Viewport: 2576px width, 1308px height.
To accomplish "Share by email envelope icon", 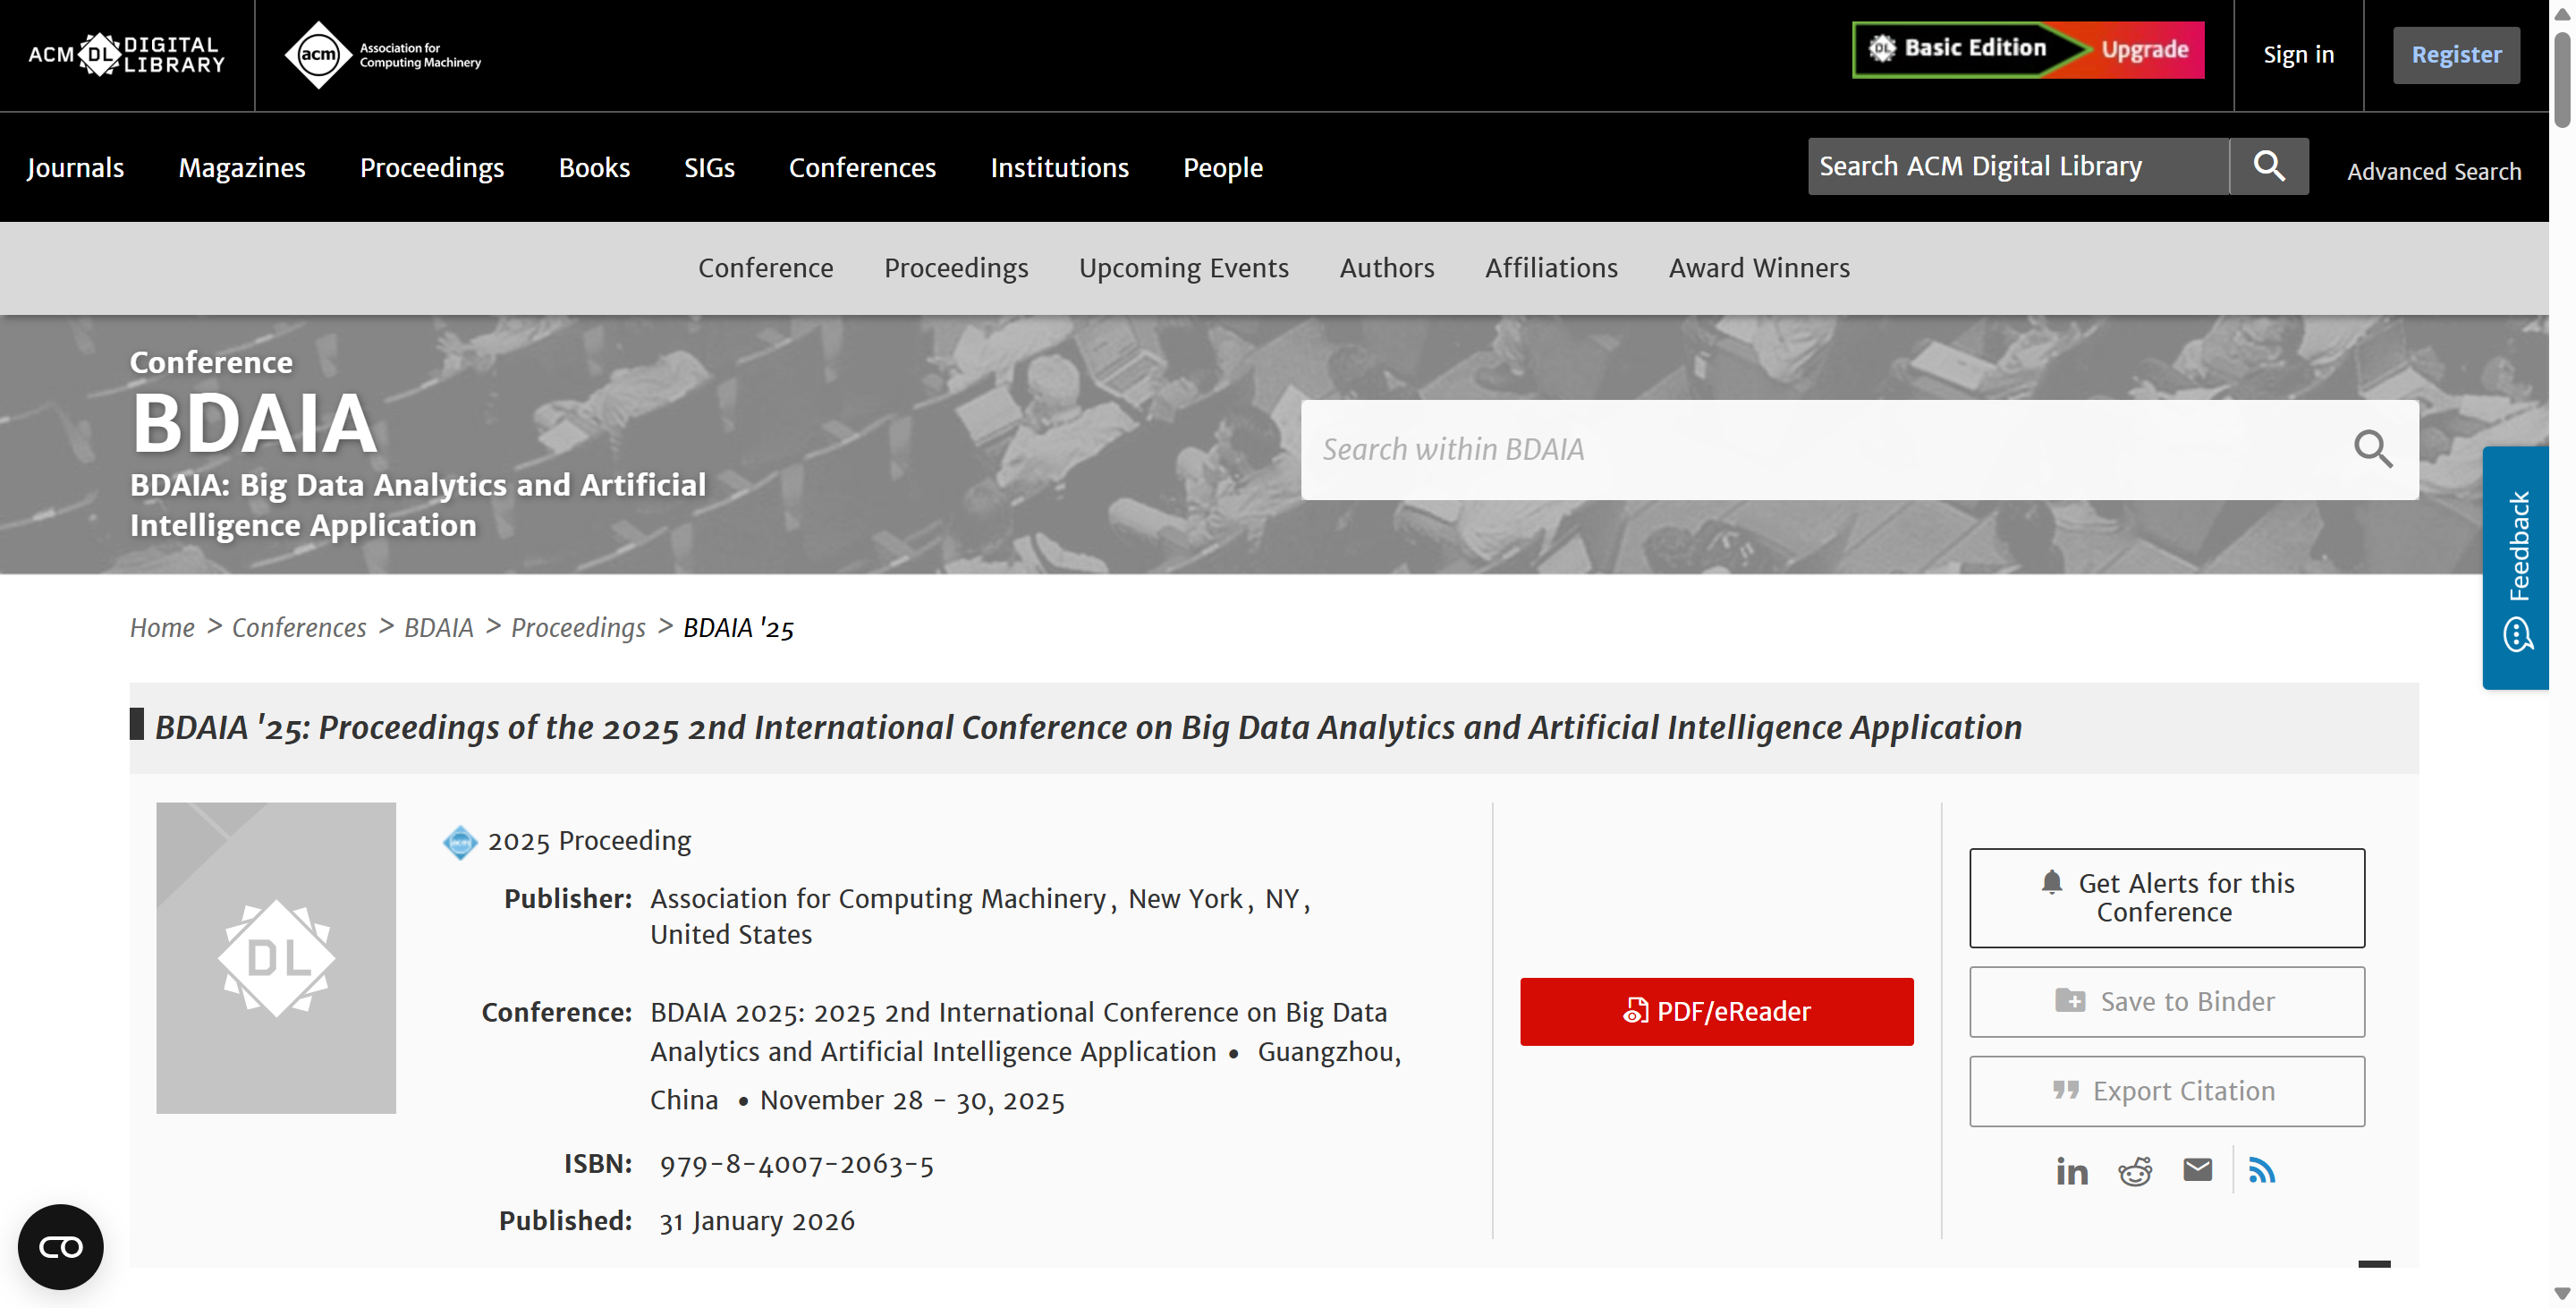I will click(x=2197, y=1170).
